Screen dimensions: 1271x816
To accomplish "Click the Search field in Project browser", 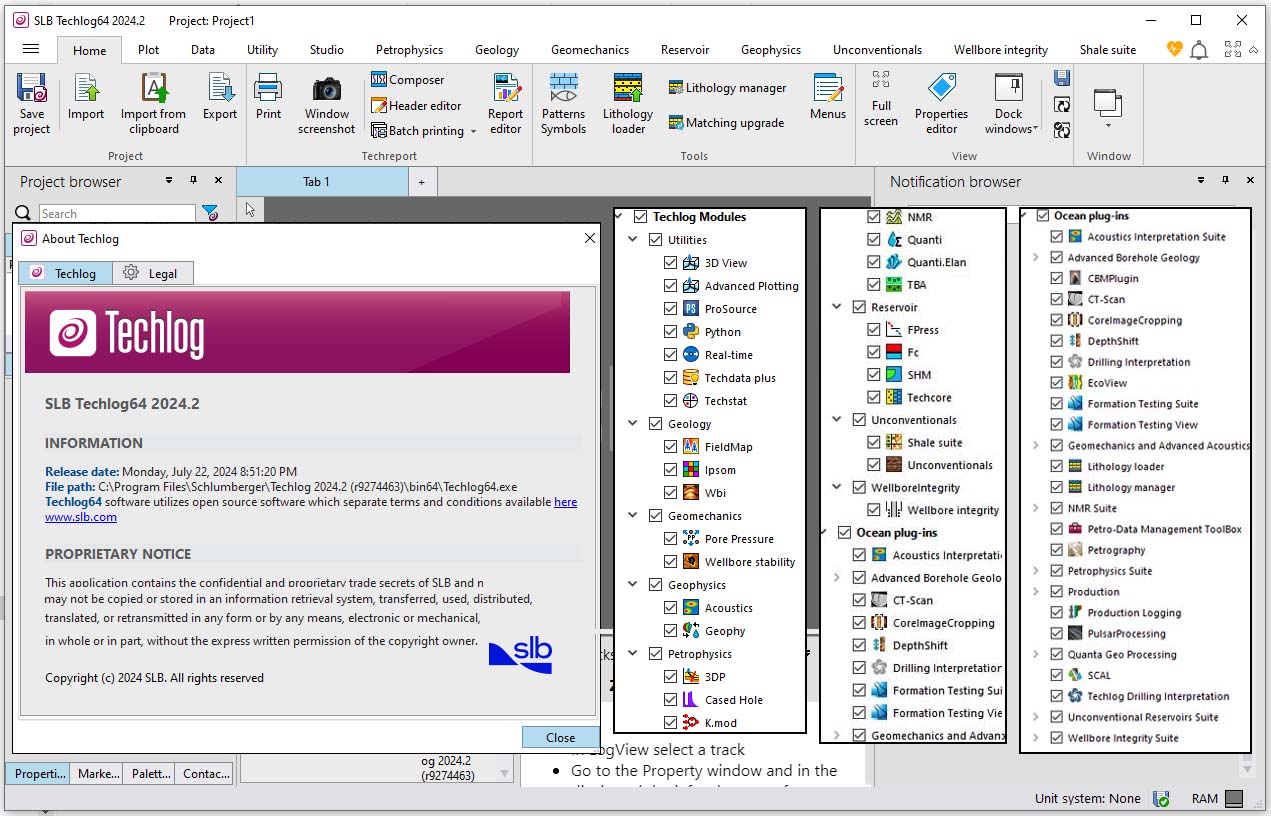I will (117, 213).
